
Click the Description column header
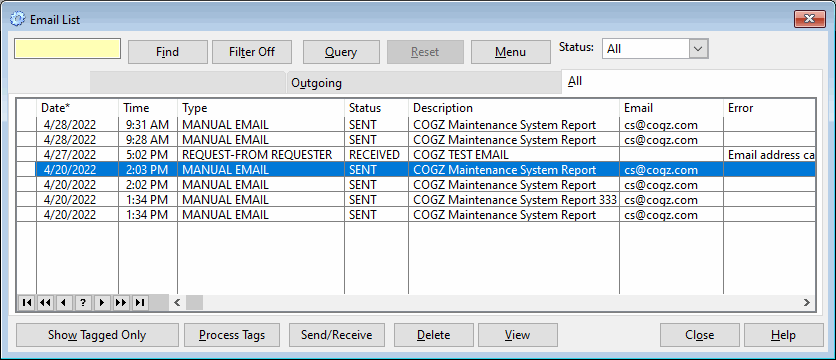(x=514, y=108)
